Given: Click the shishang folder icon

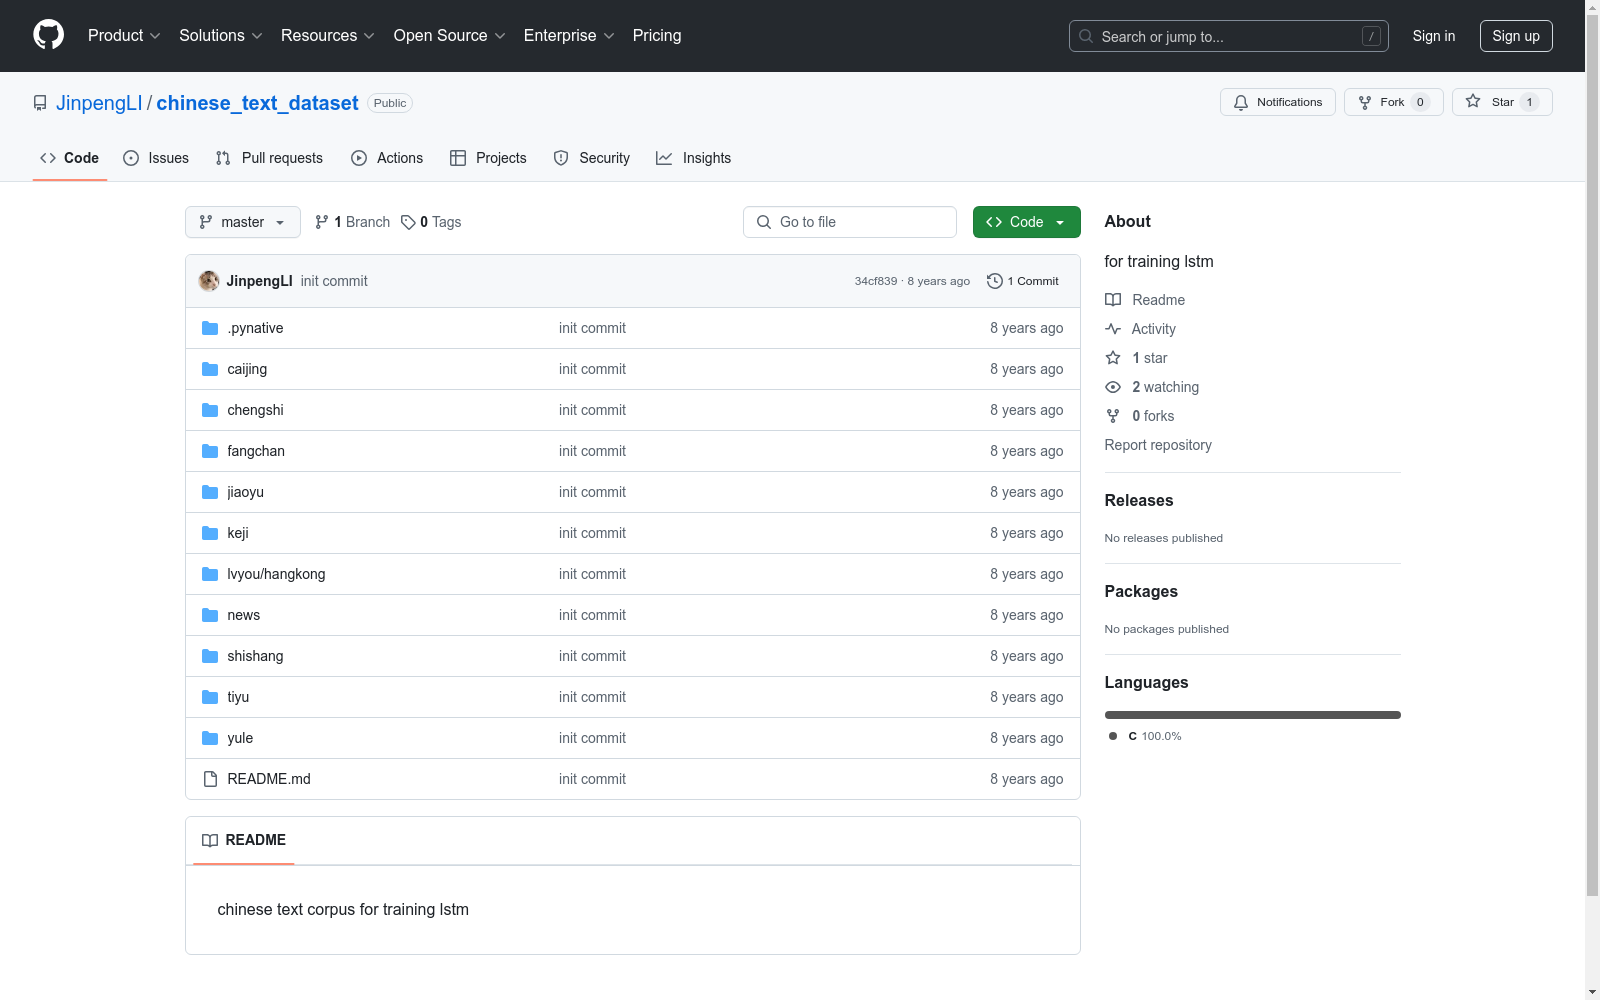Looking at the screenshot, I should coord(210,656).
